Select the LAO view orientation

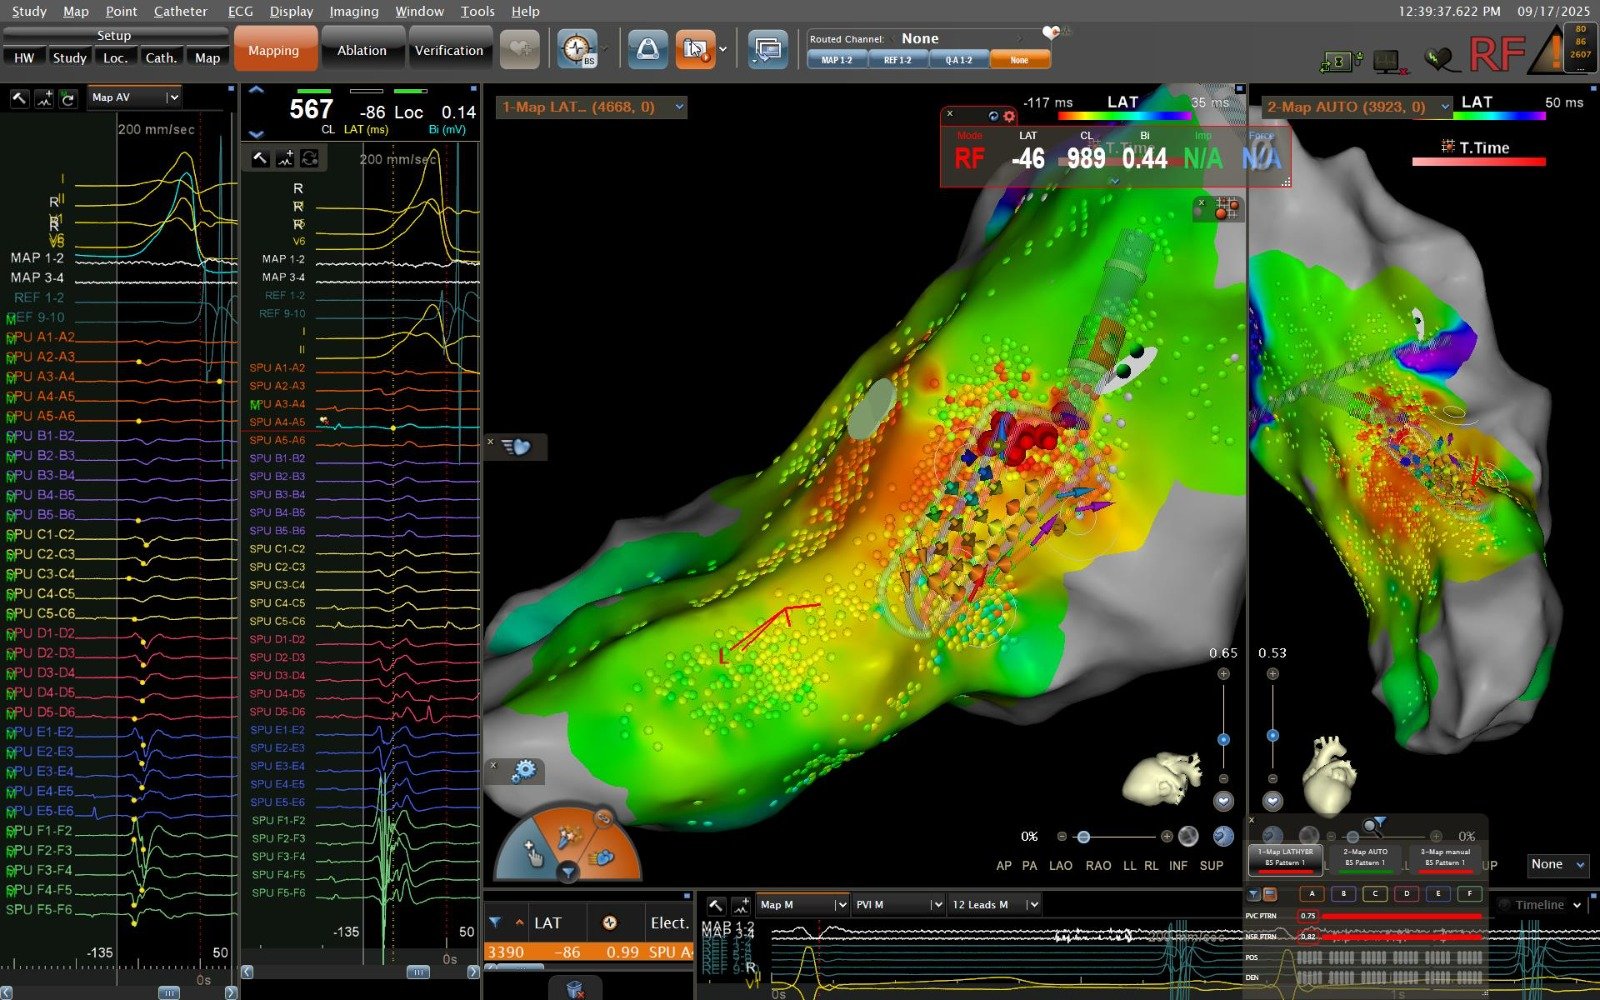[x=1060, y=865]
